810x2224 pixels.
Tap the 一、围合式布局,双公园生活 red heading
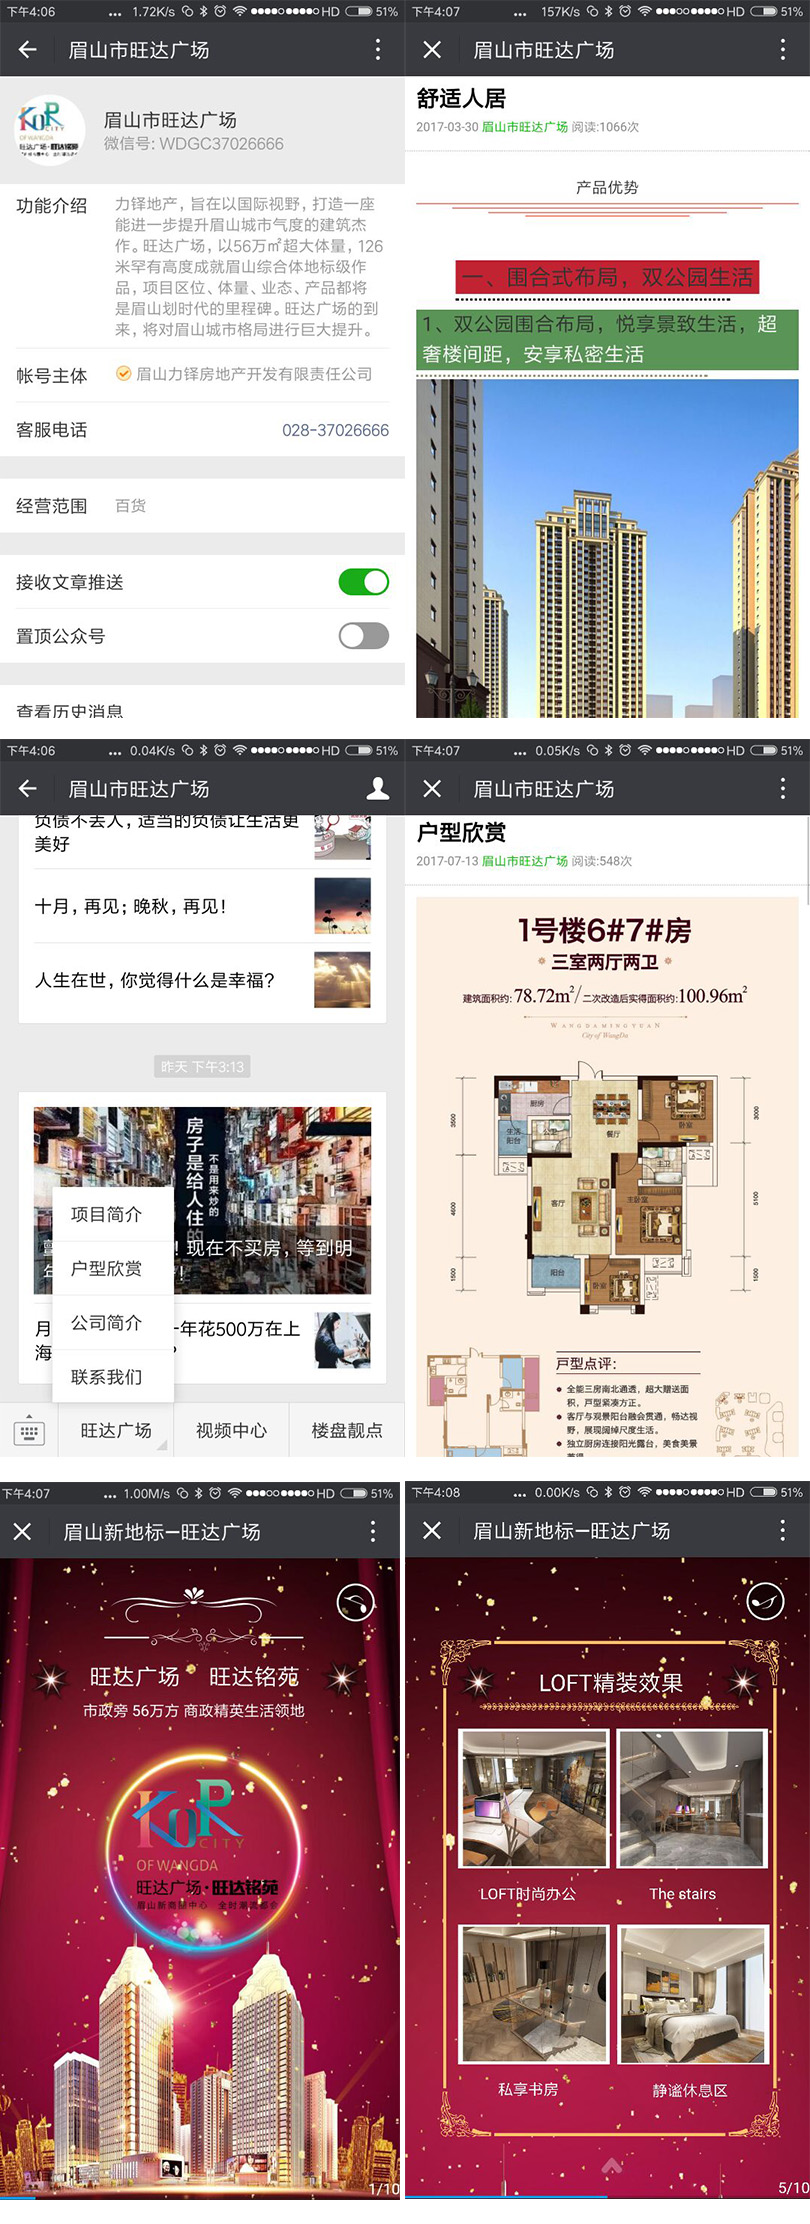point(607,277)
